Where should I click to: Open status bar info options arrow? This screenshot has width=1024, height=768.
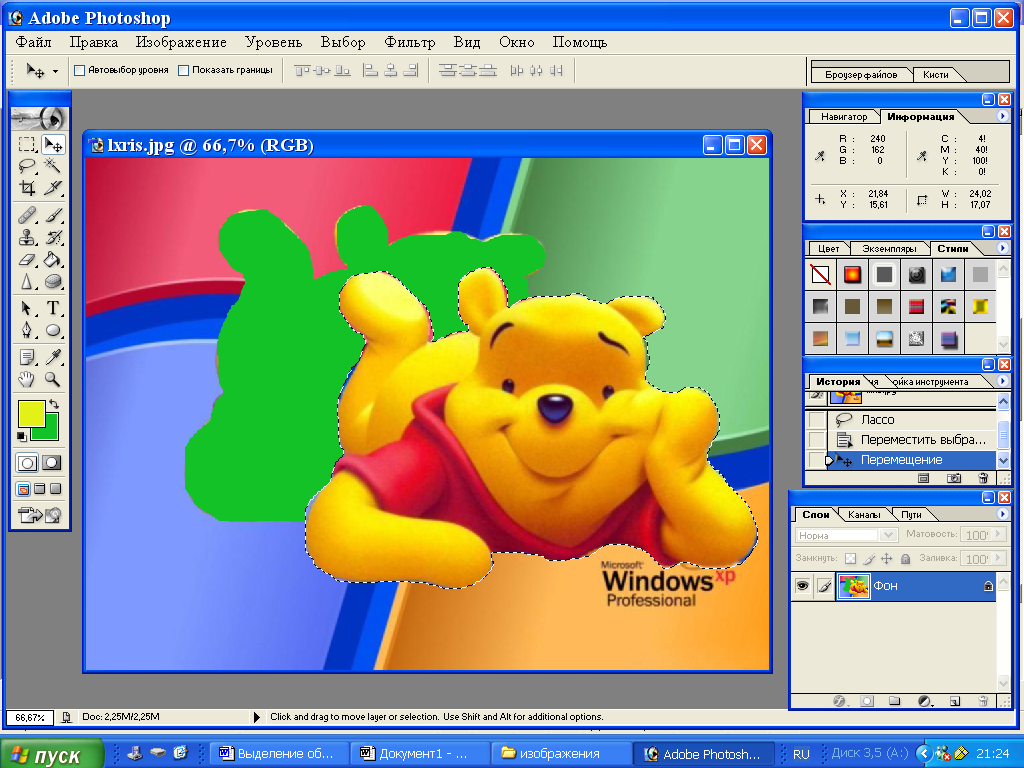(256, 717)
